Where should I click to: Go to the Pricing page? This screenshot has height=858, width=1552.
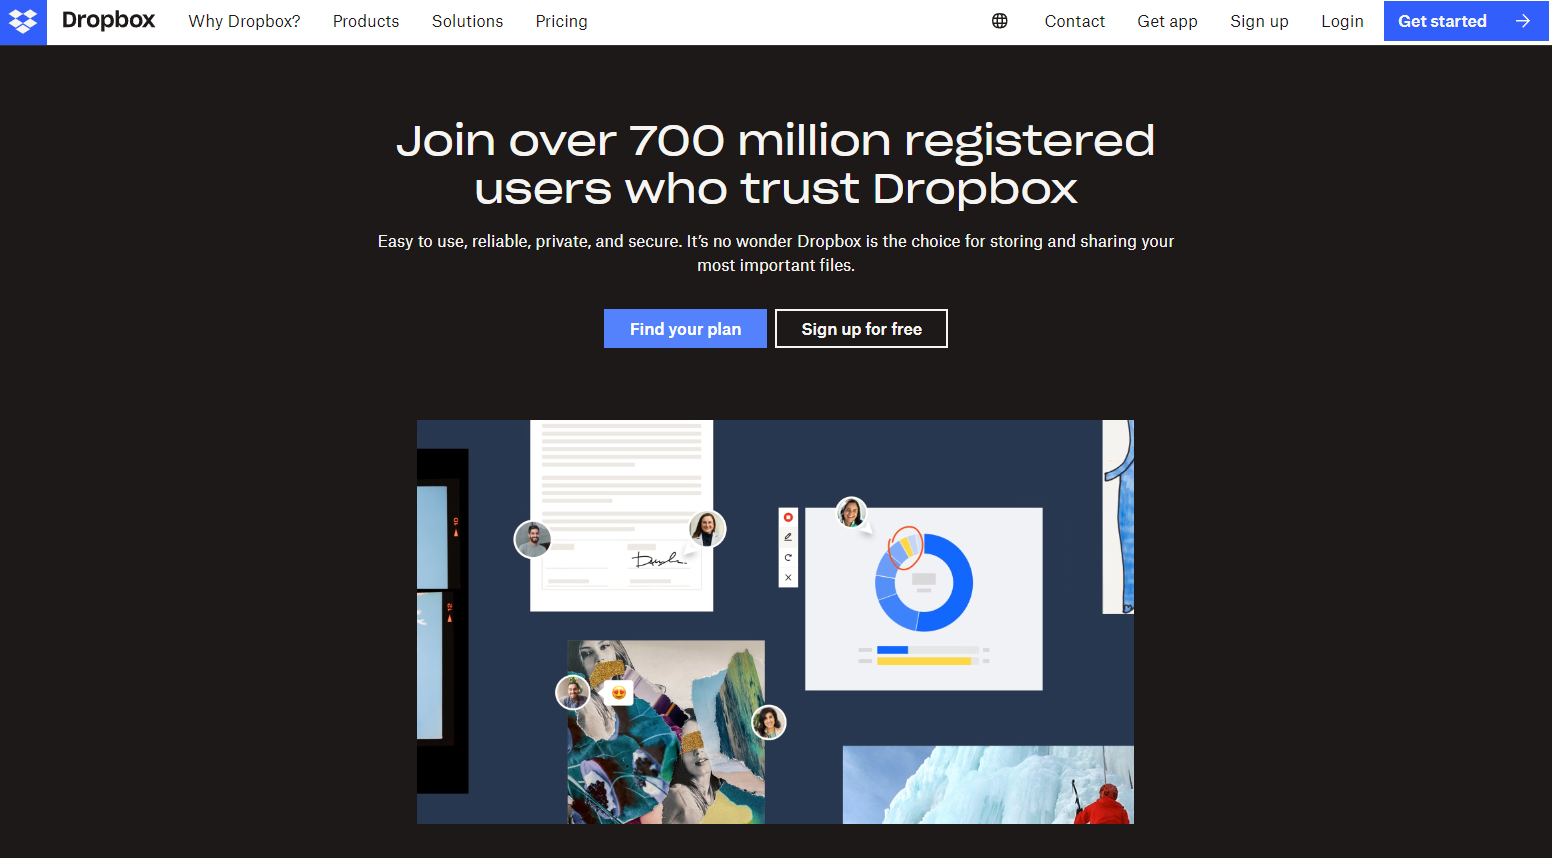click(561, 21)
